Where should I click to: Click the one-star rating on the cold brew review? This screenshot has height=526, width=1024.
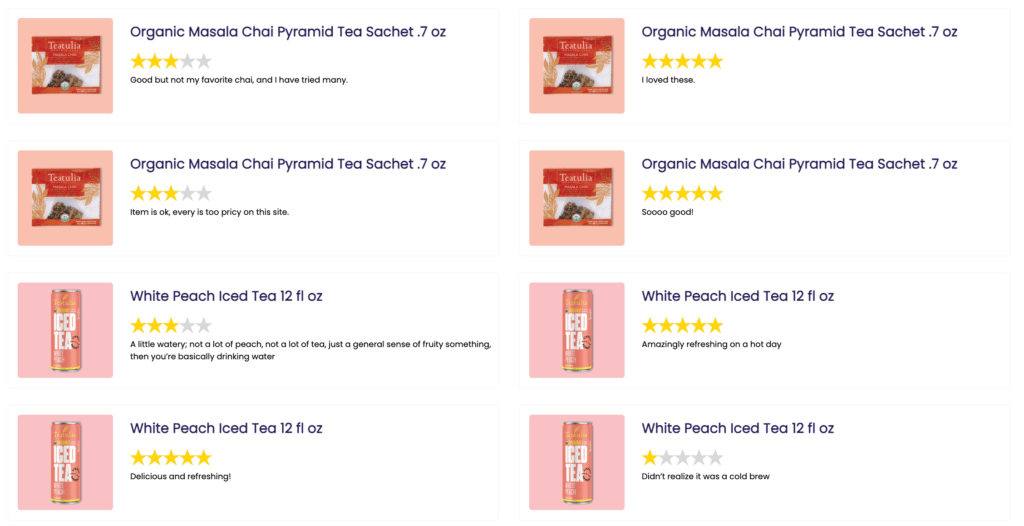(x=682, y=458)
